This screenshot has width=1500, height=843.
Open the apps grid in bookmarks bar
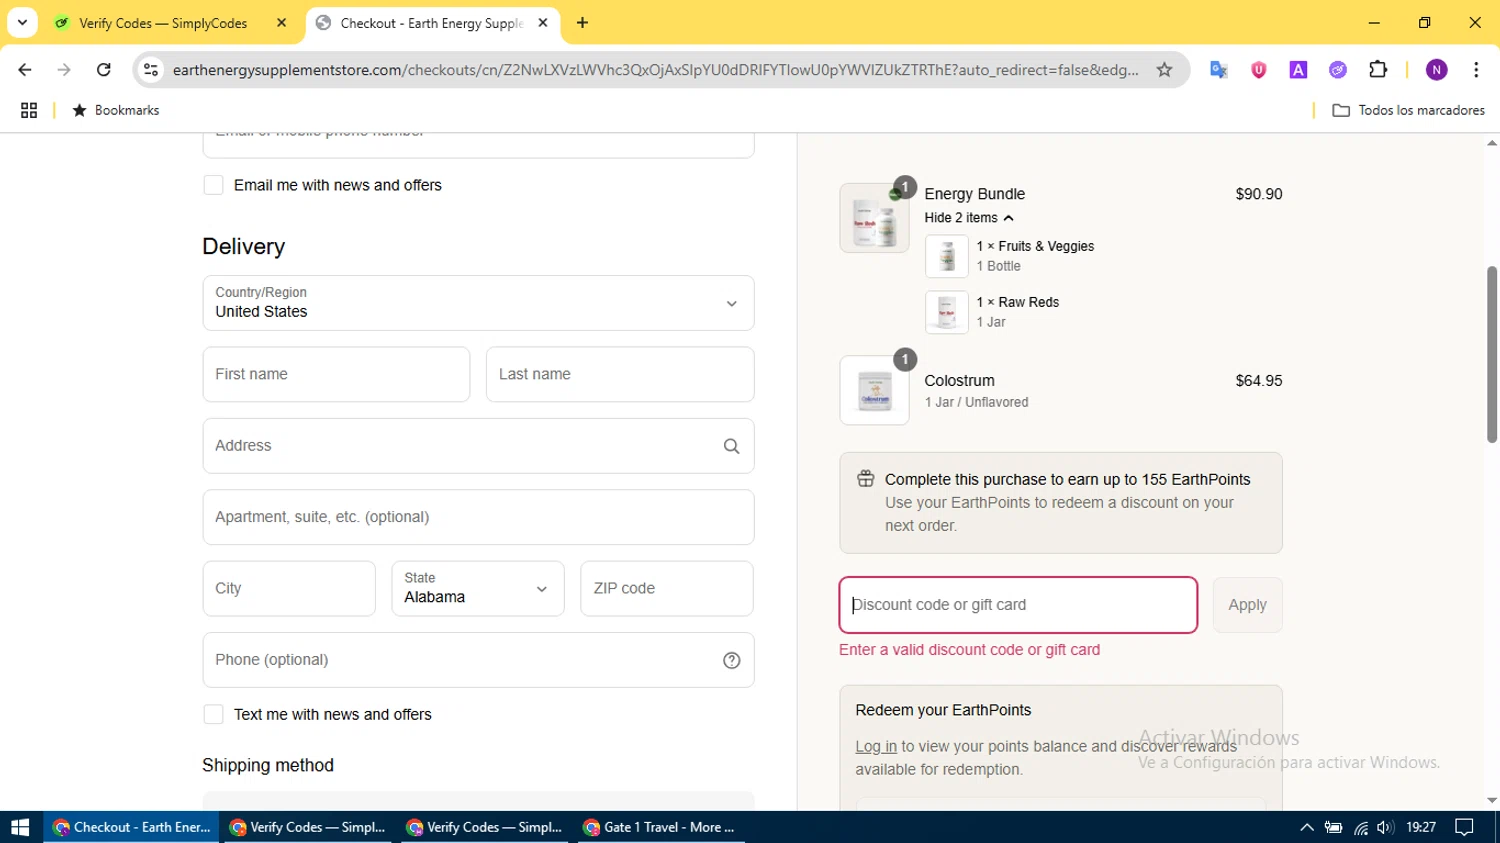(x=29, y=110)
